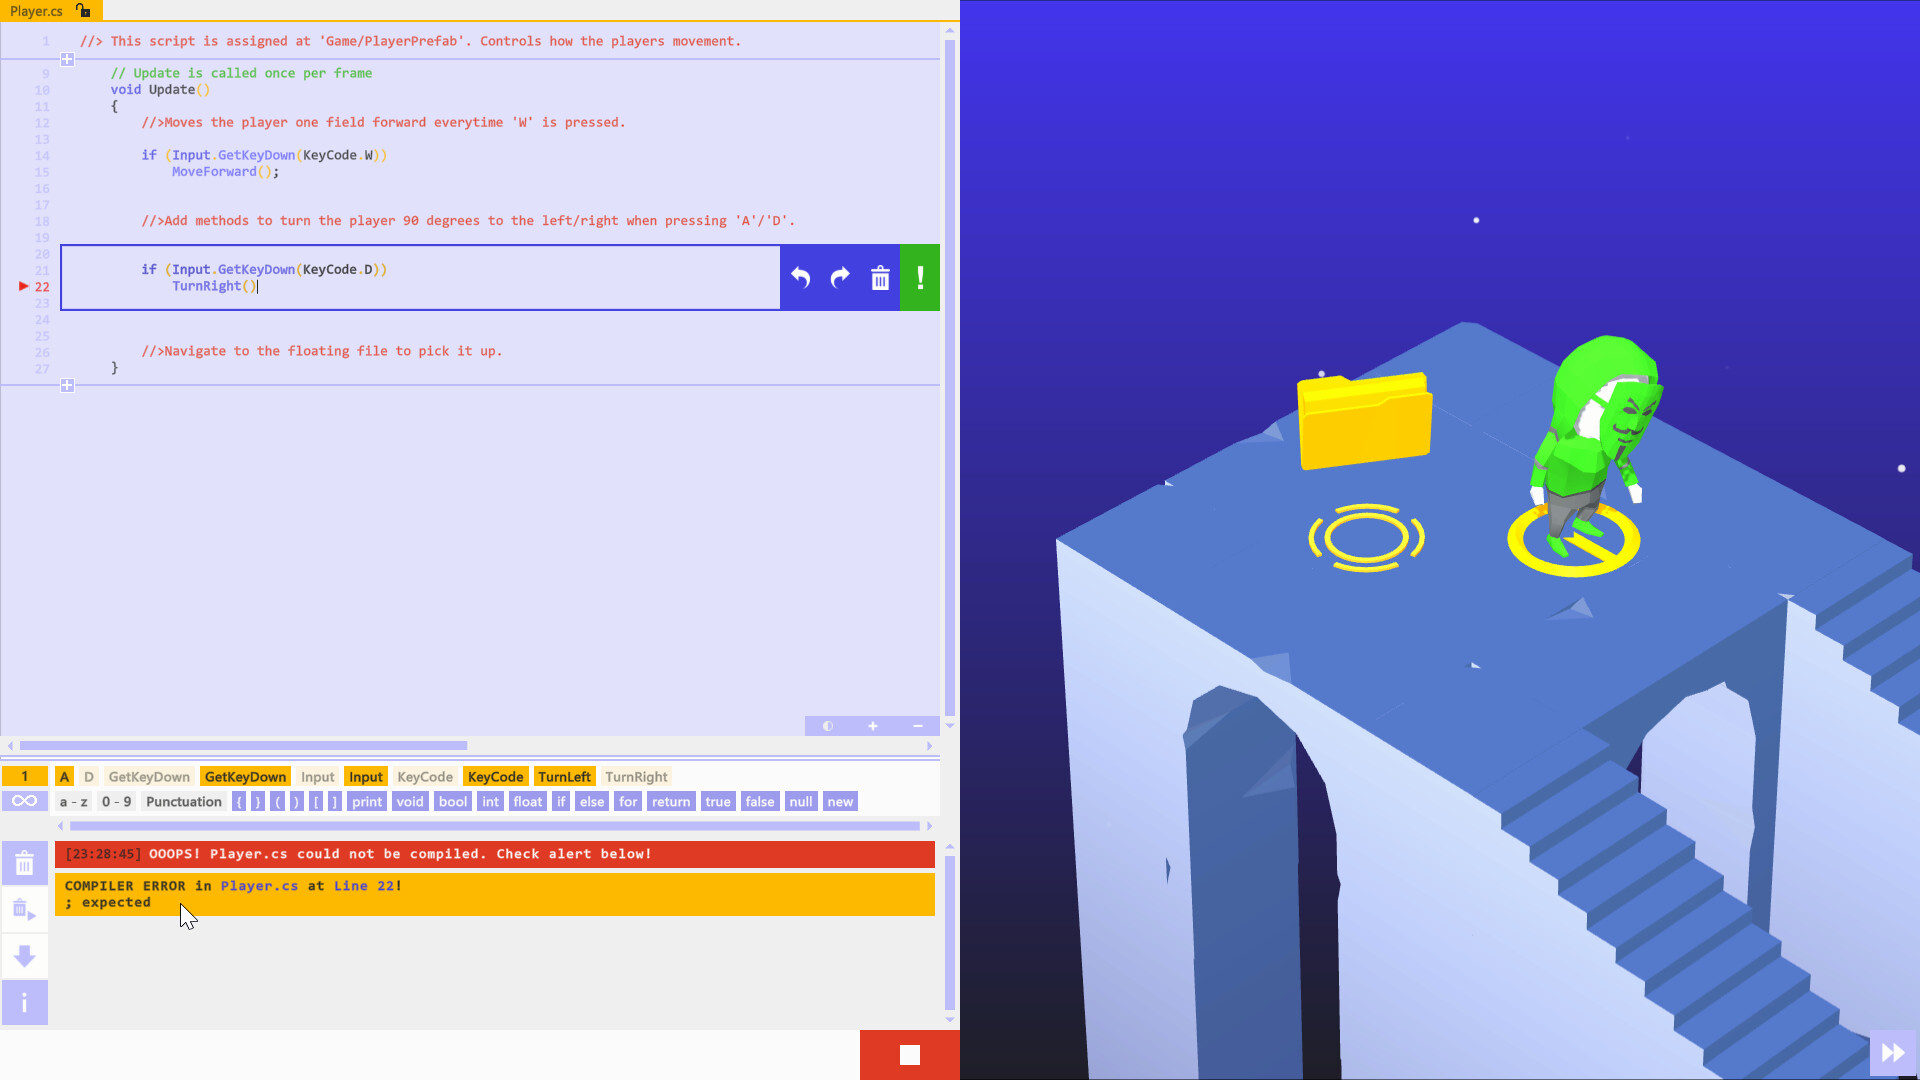
Task: Select the Player.cs tab
Action: (x=35, y=11)
